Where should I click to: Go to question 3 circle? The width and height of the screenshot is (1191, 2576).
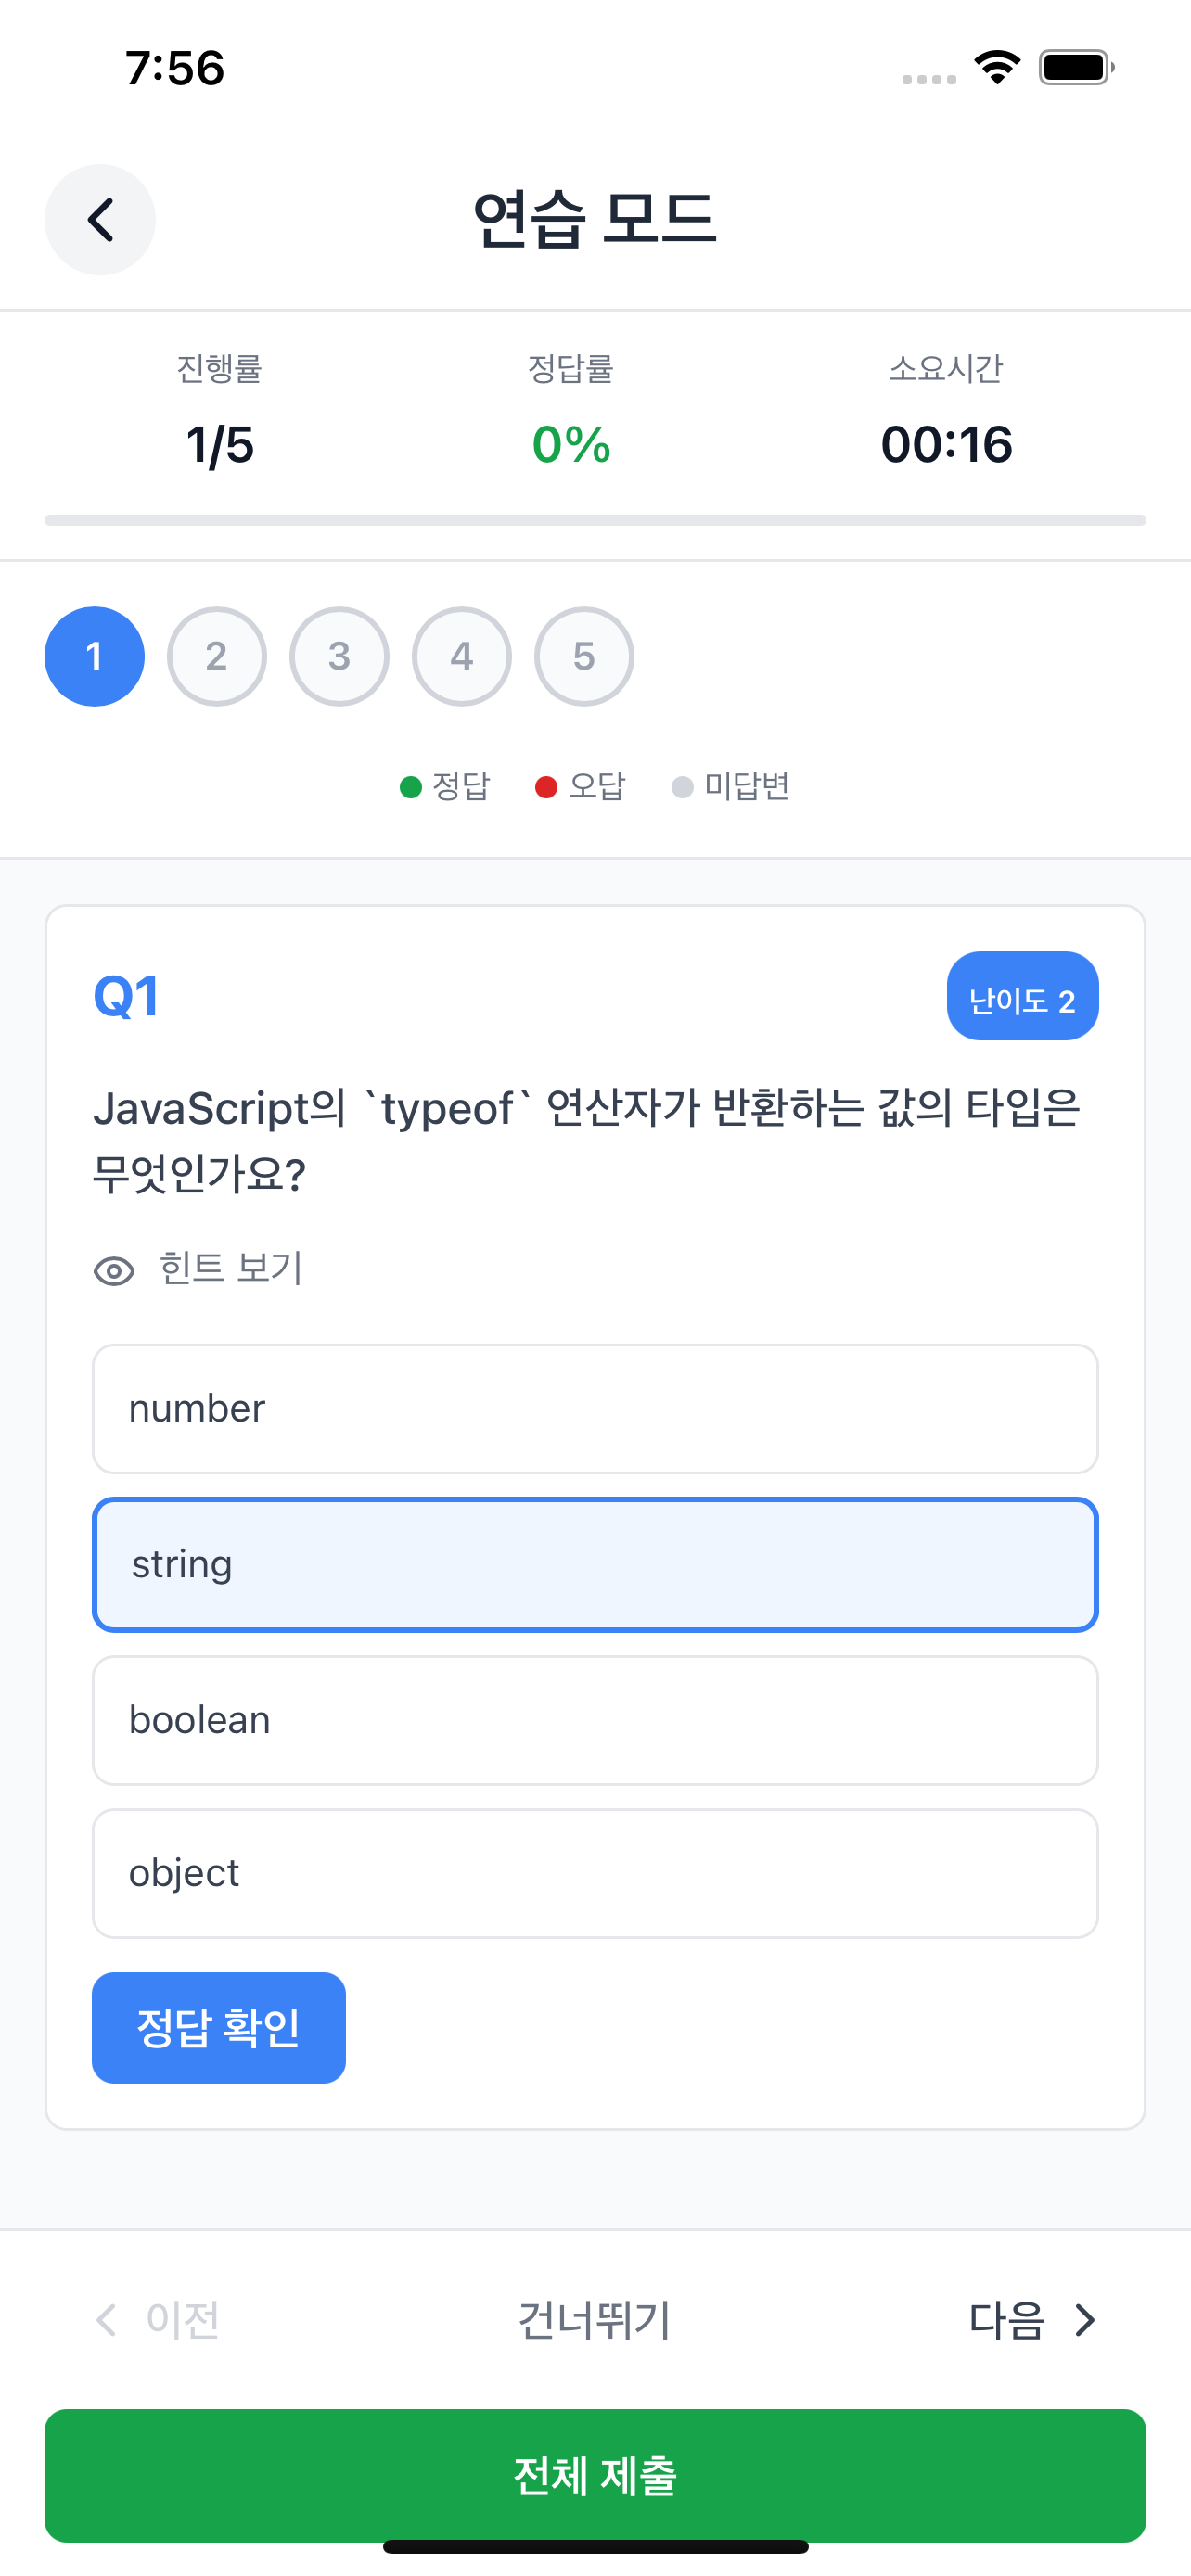339,656
